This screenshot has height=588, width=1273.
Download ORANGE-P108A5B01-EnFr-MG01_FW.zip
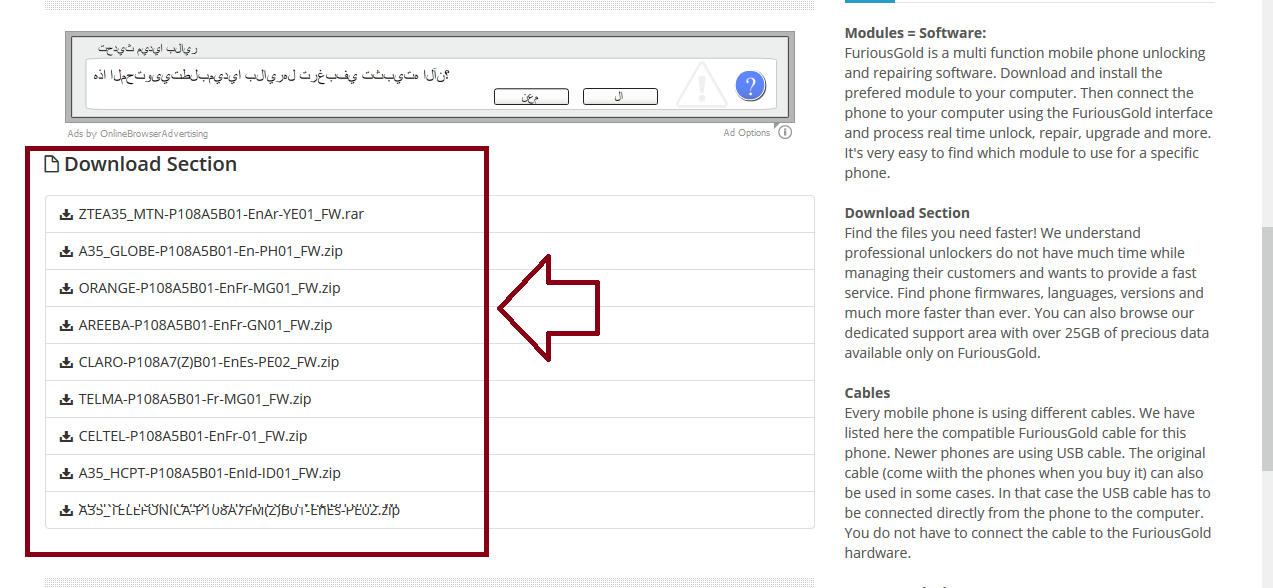209,288
